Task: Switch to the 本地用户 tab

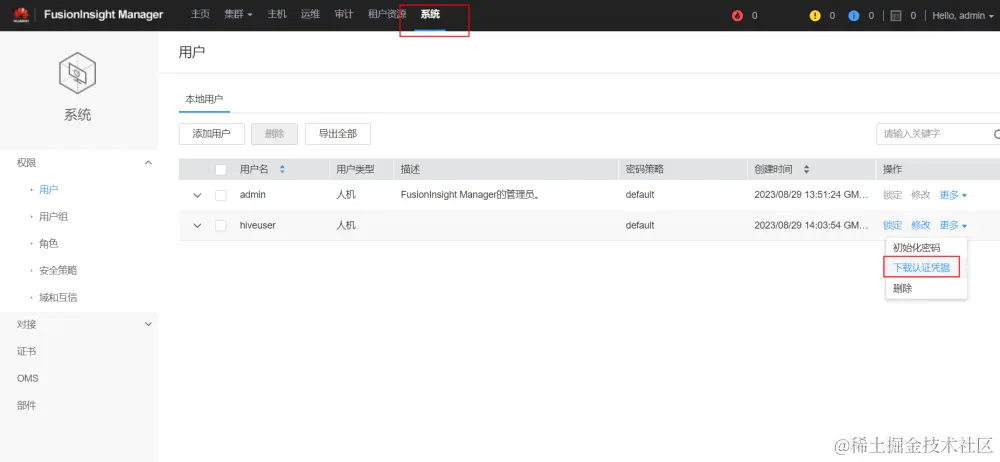Action: click(204, 100)
